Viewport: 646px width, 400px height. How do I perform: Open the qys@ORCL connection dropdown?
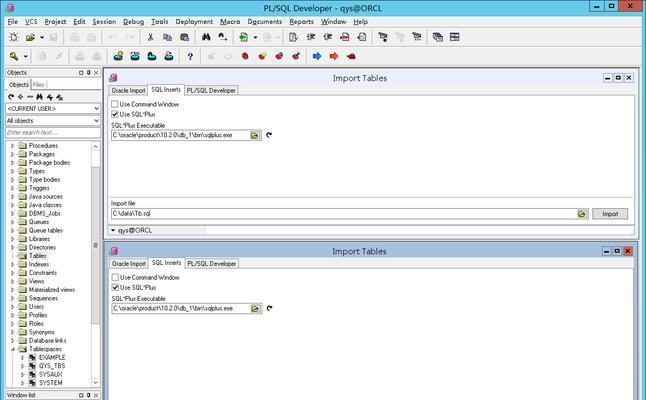(x=113, y=230)
